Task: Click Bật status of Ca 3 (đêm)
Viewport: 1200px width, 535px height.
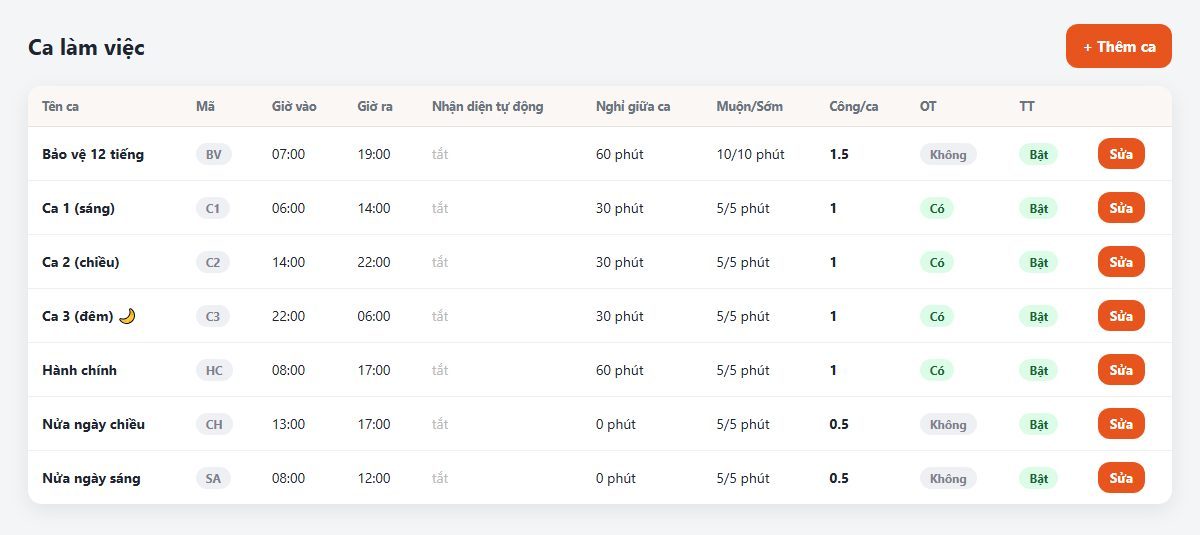Action: pos(1039,316)
